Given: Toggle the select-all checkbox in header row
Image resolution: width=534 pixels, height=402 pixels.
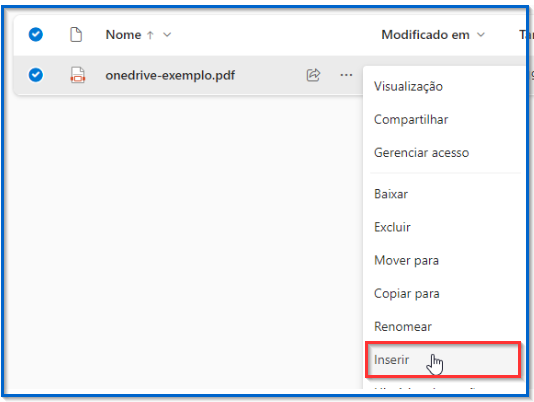Looking at the screenshot, I should (x=36, y=34).
